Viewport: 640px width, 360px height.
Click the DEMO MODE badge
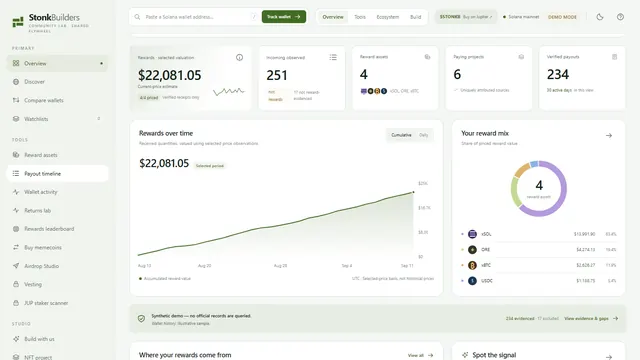(x=562, y=17)
